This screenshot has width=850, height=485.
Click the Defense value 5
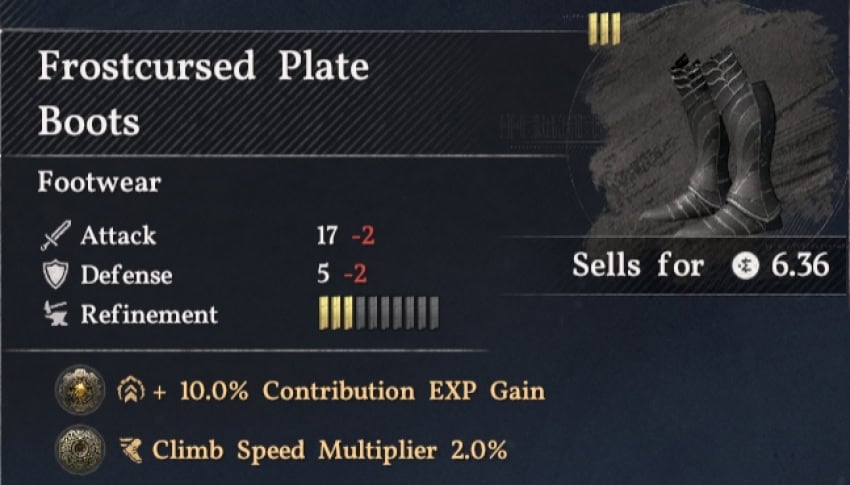click(x=323, y=275)
